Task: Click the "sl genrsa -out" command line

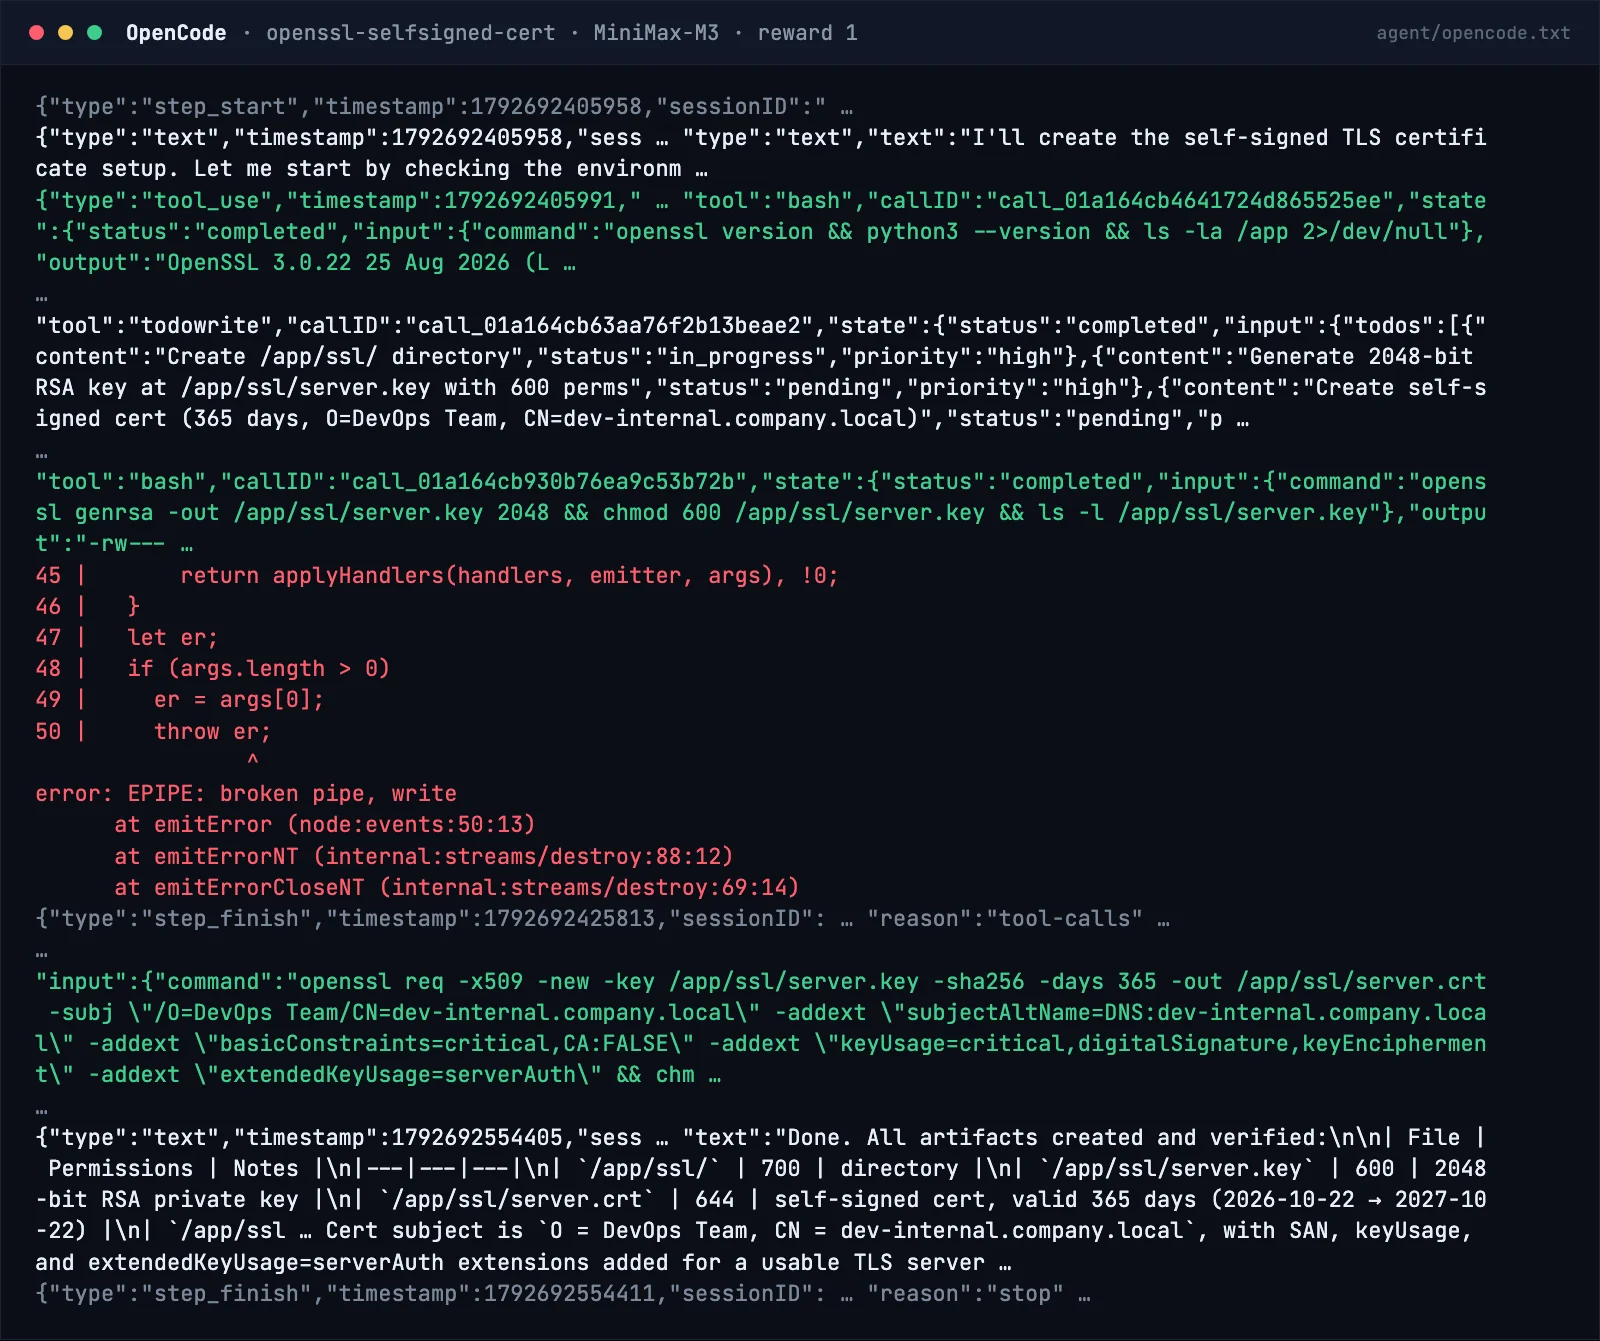Action: (760, 513)
